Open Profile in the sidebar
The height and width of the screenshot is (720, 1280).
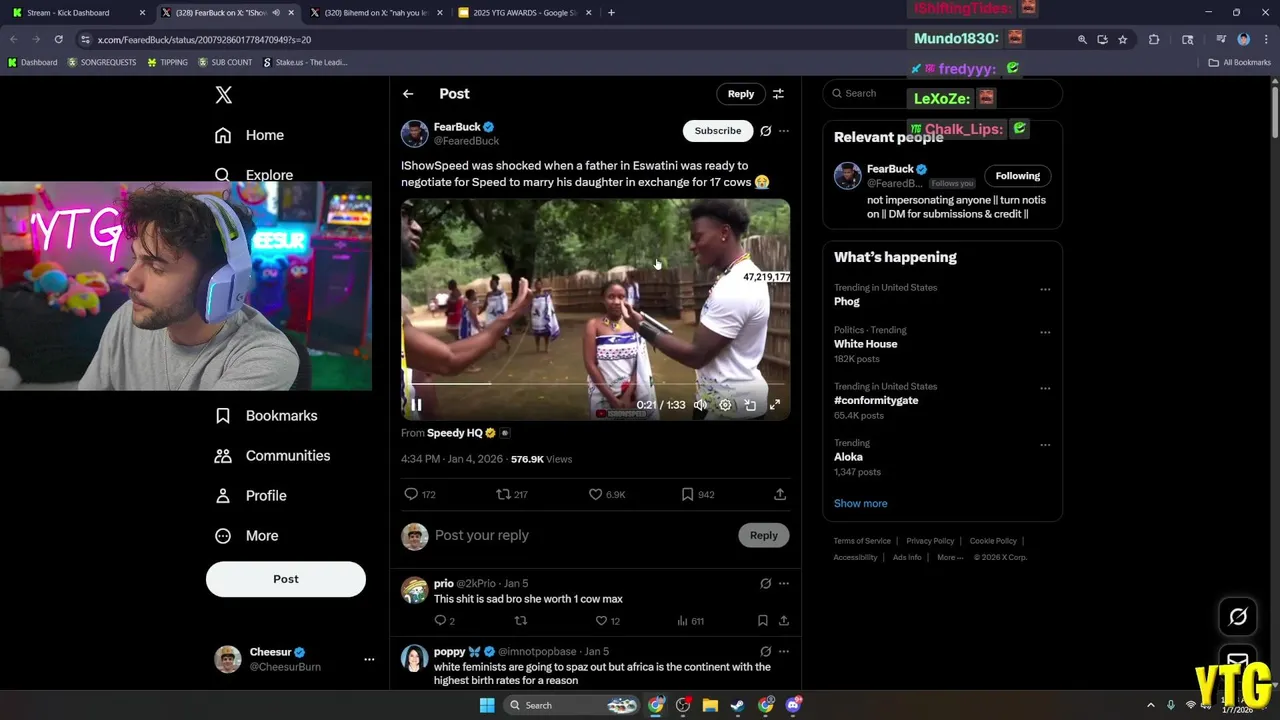tap(252, 496)
